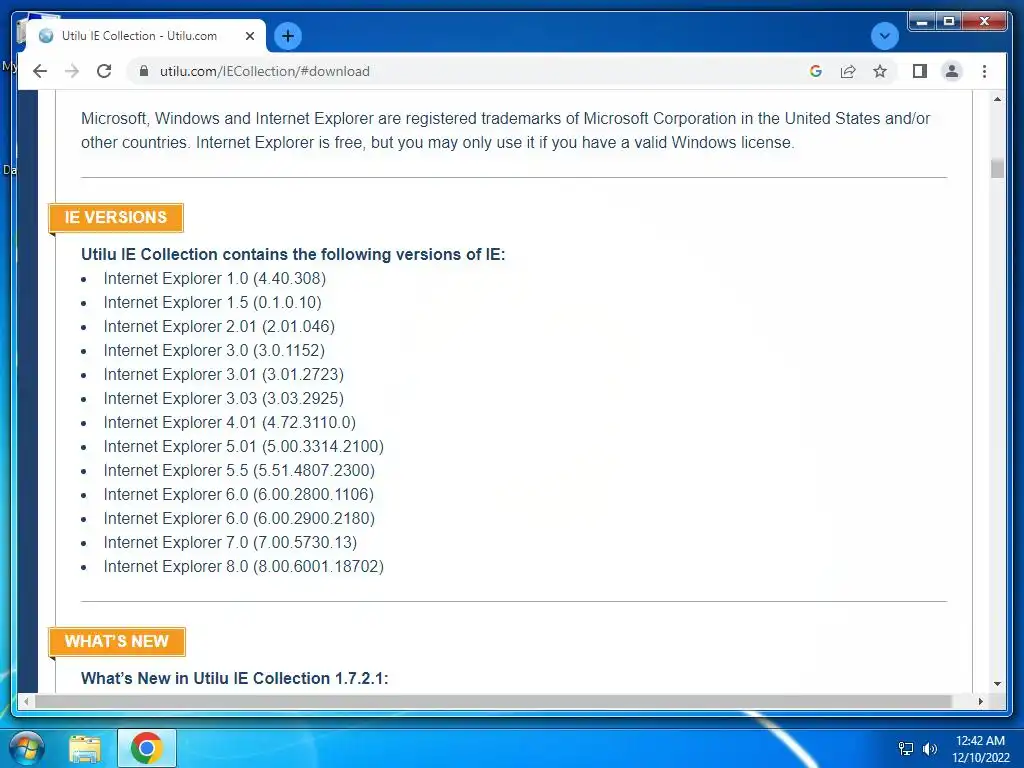Click the horizontal scrollbar thumb
1024x768 pixels.
tap(494, 701)
